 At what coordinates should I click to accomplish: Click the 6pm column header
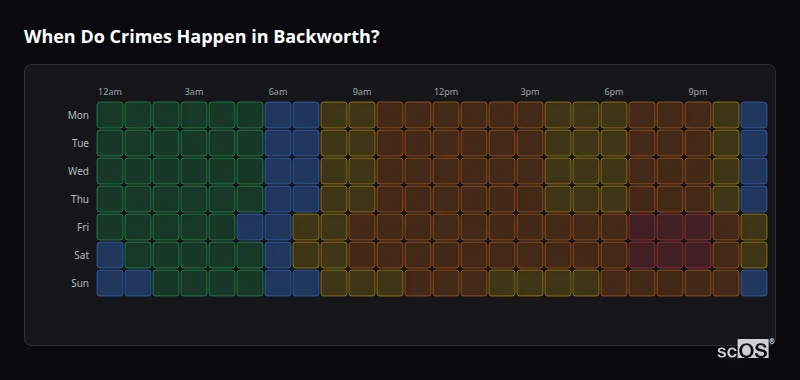click(x=614, y=92)
